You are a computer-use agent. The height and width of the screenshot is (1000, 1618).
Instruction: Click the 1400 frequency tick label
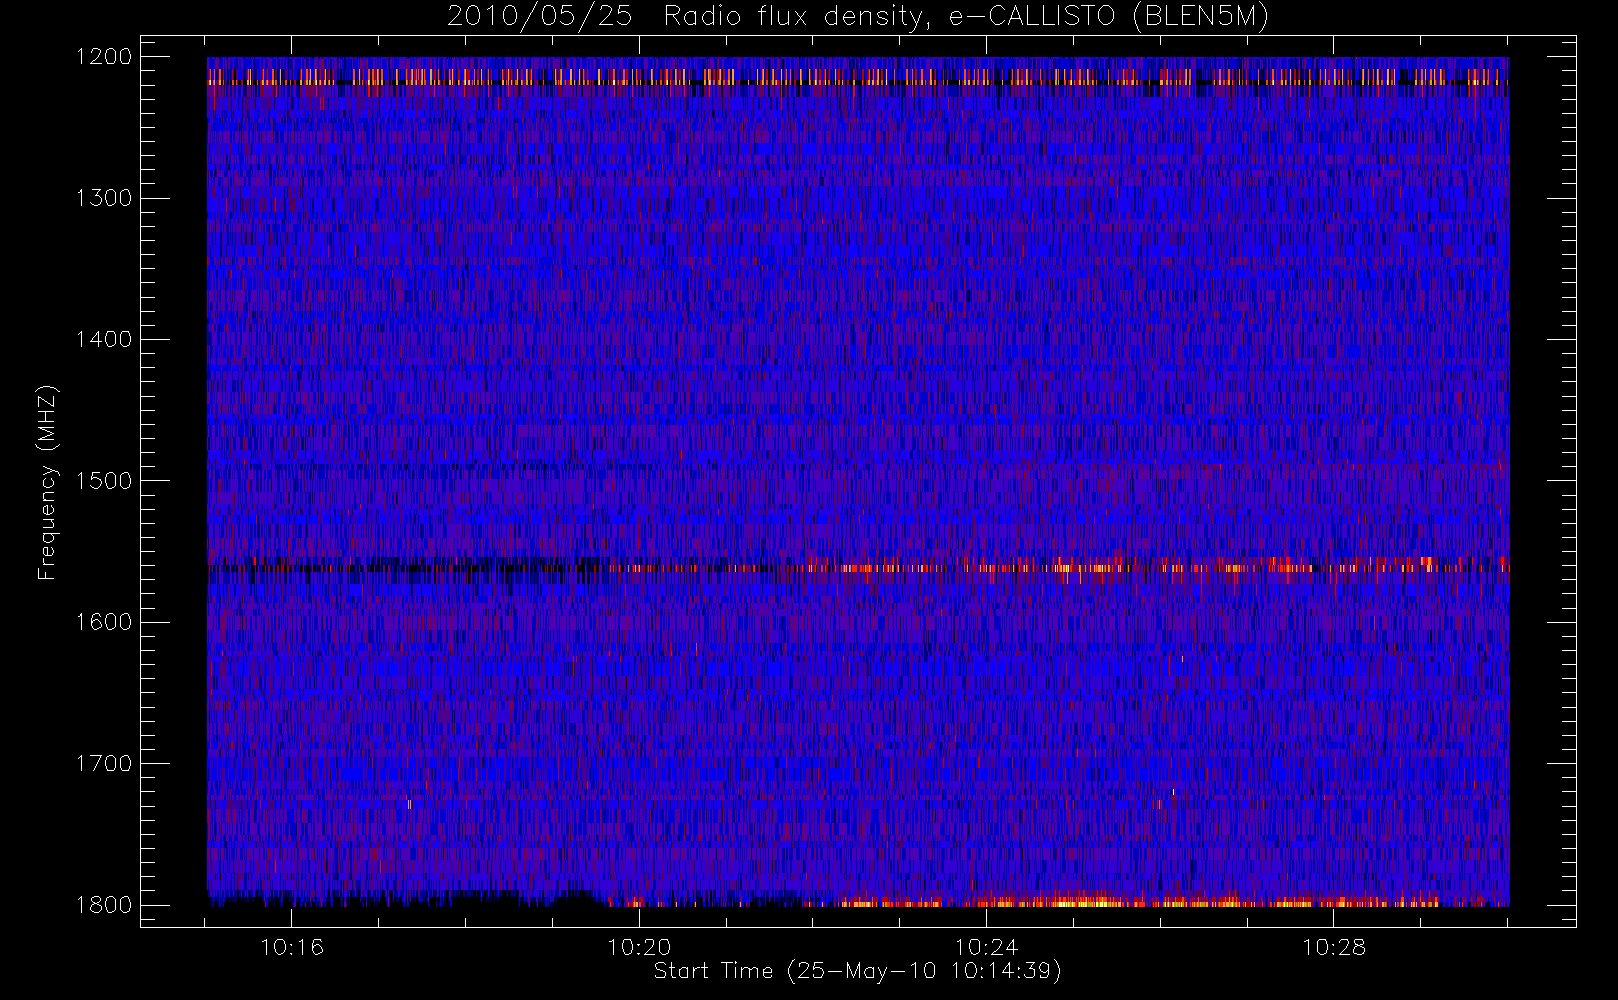point(104,340)
